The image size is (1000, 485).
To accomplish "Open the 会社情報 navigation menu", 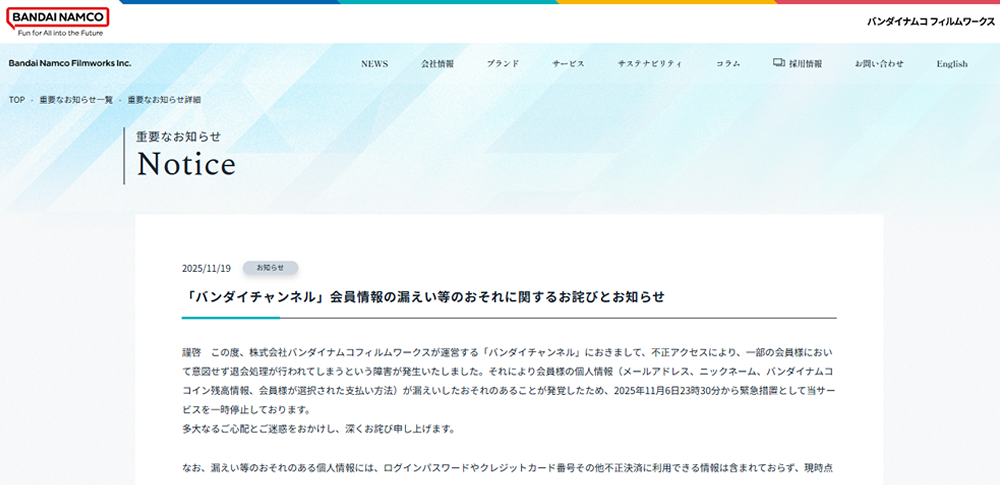I will pyautogui.click(x=437, y=64).
